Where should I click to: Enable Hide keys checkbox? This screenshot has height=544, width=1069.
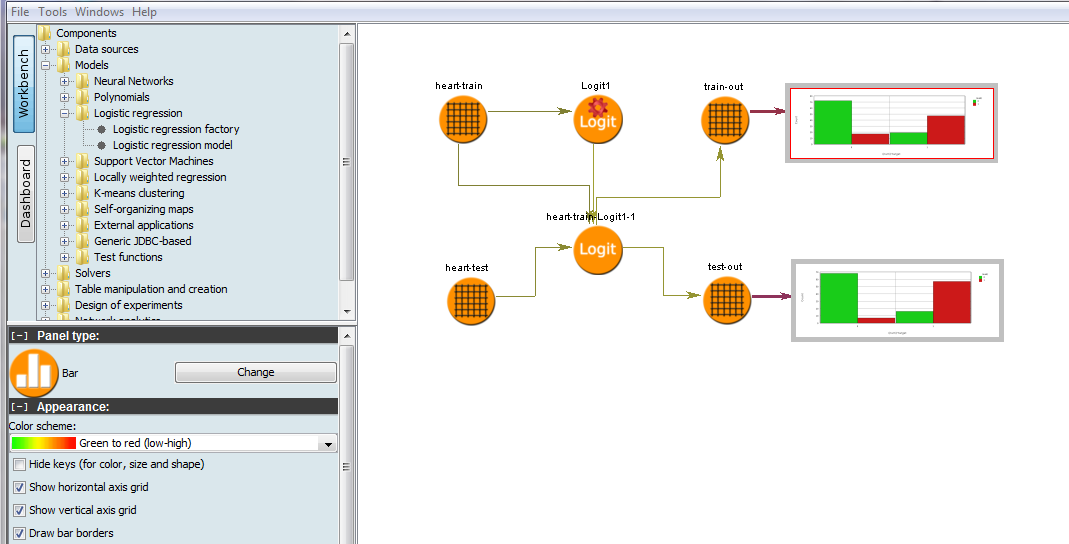(x=20, y=465)
